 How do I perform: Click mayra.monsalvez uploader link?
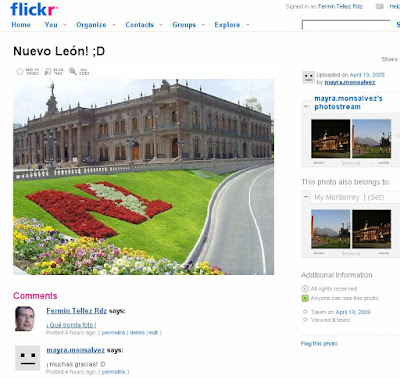pyautogui.click(x=350, y=82)
